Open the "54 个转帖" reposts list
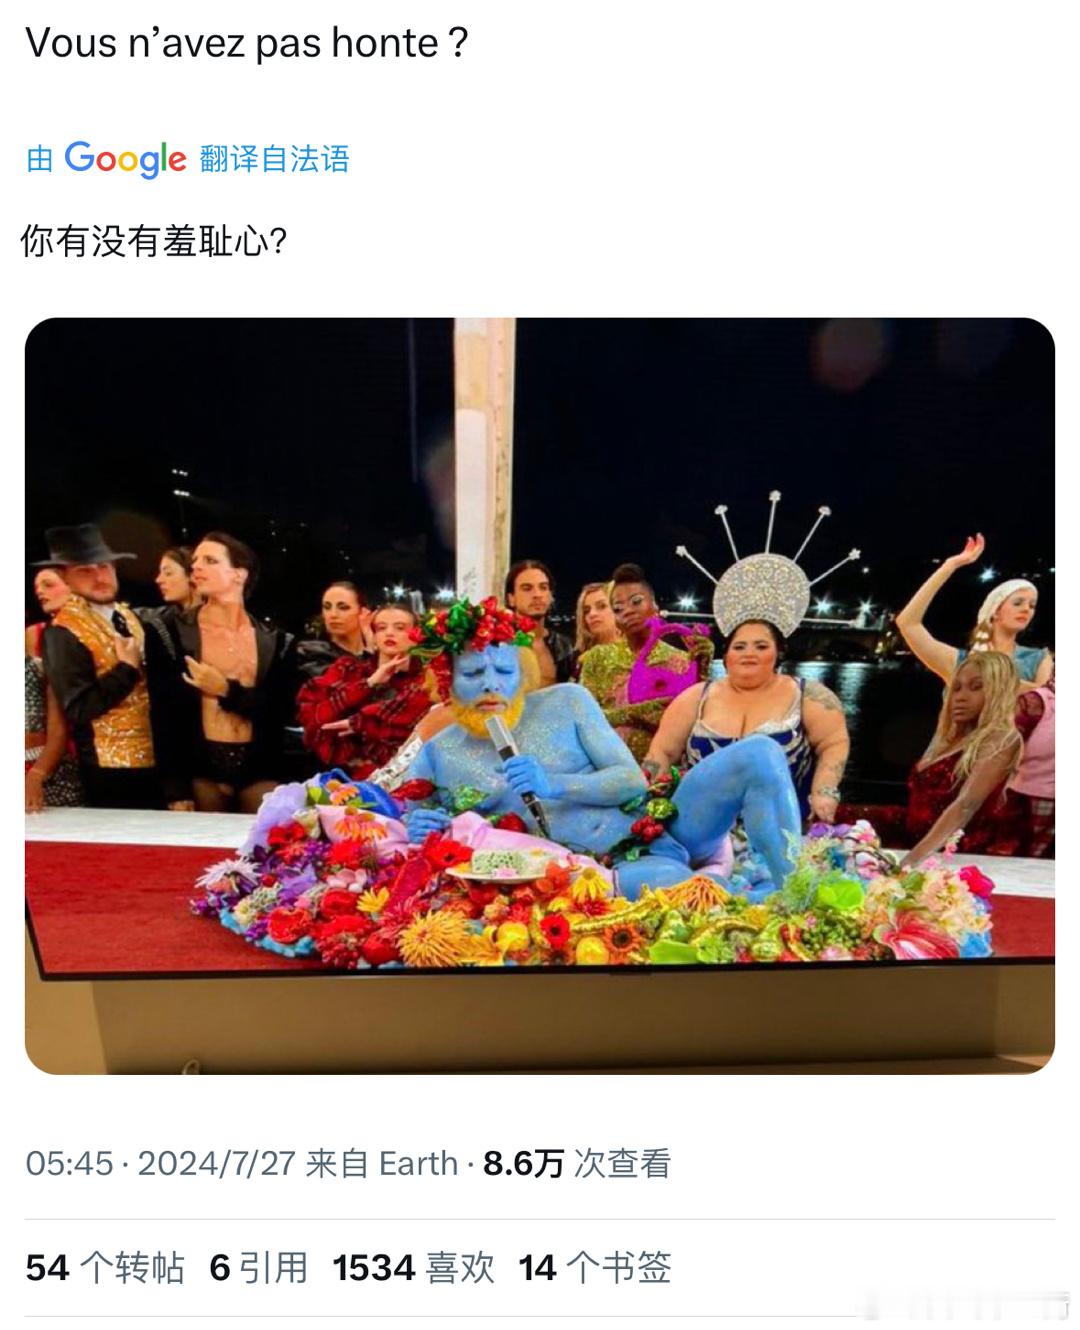1080x1330 pixels. click(x=105, y=1268)
